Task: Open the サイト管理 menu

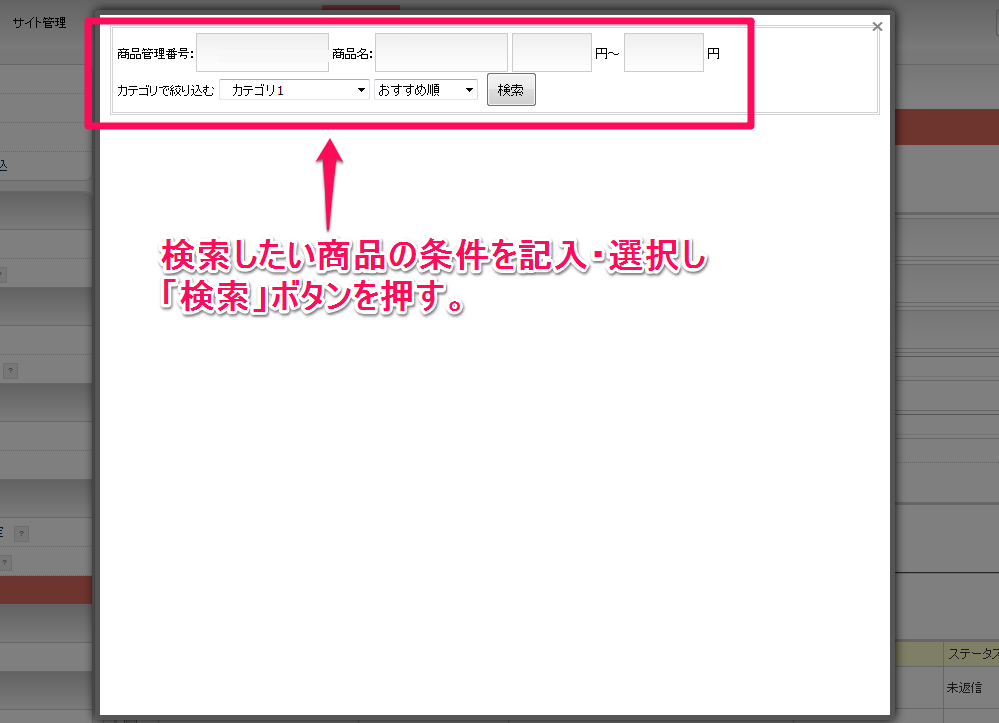Action: click(40, 23)
